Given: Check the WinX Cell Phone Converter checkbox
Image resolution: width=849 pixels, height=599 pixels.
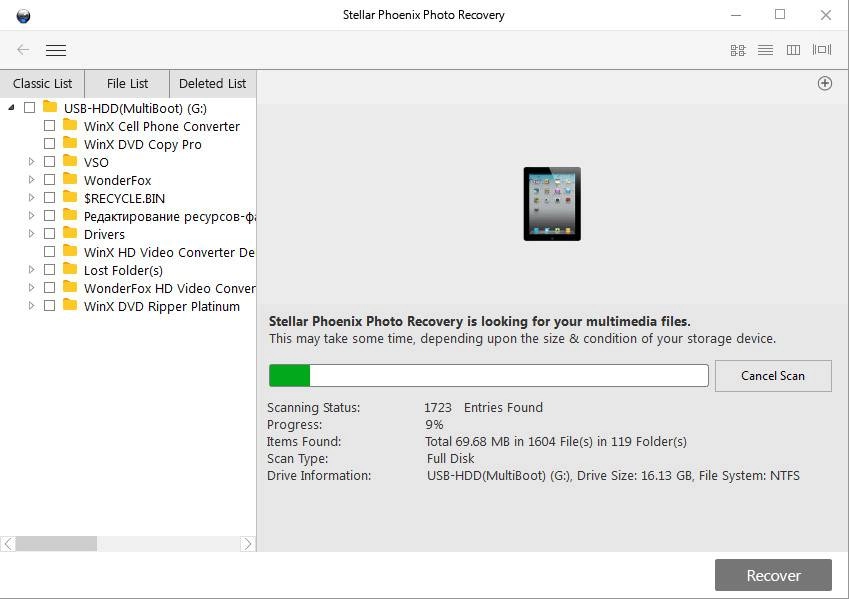Looking at the screenshot, I should tap(49, 126).
